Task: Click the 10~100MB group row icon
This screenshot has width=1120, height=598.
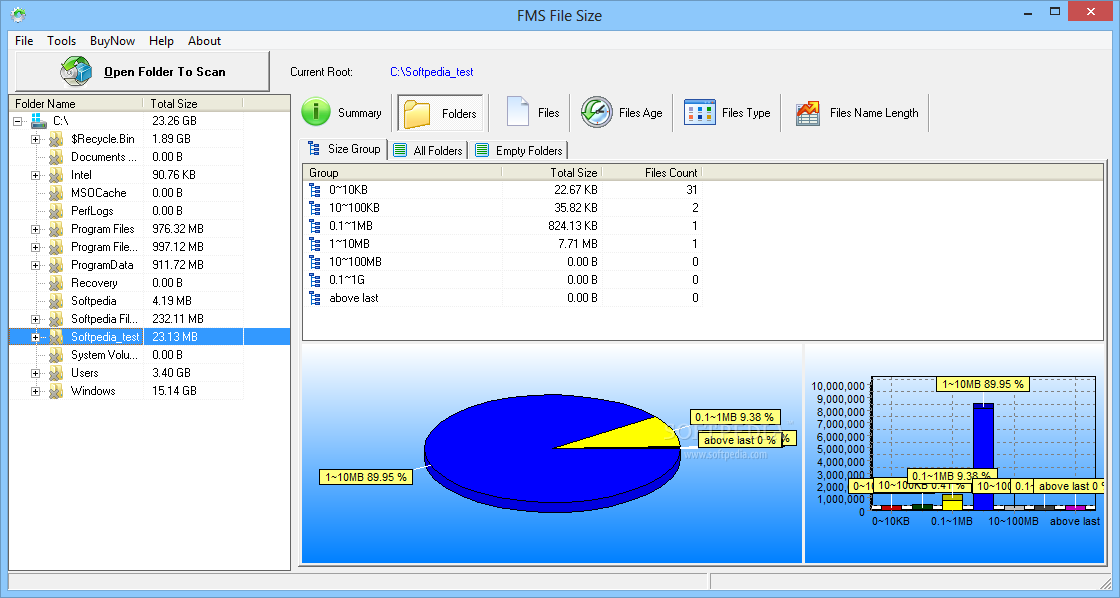Action: tap(315, 262)
